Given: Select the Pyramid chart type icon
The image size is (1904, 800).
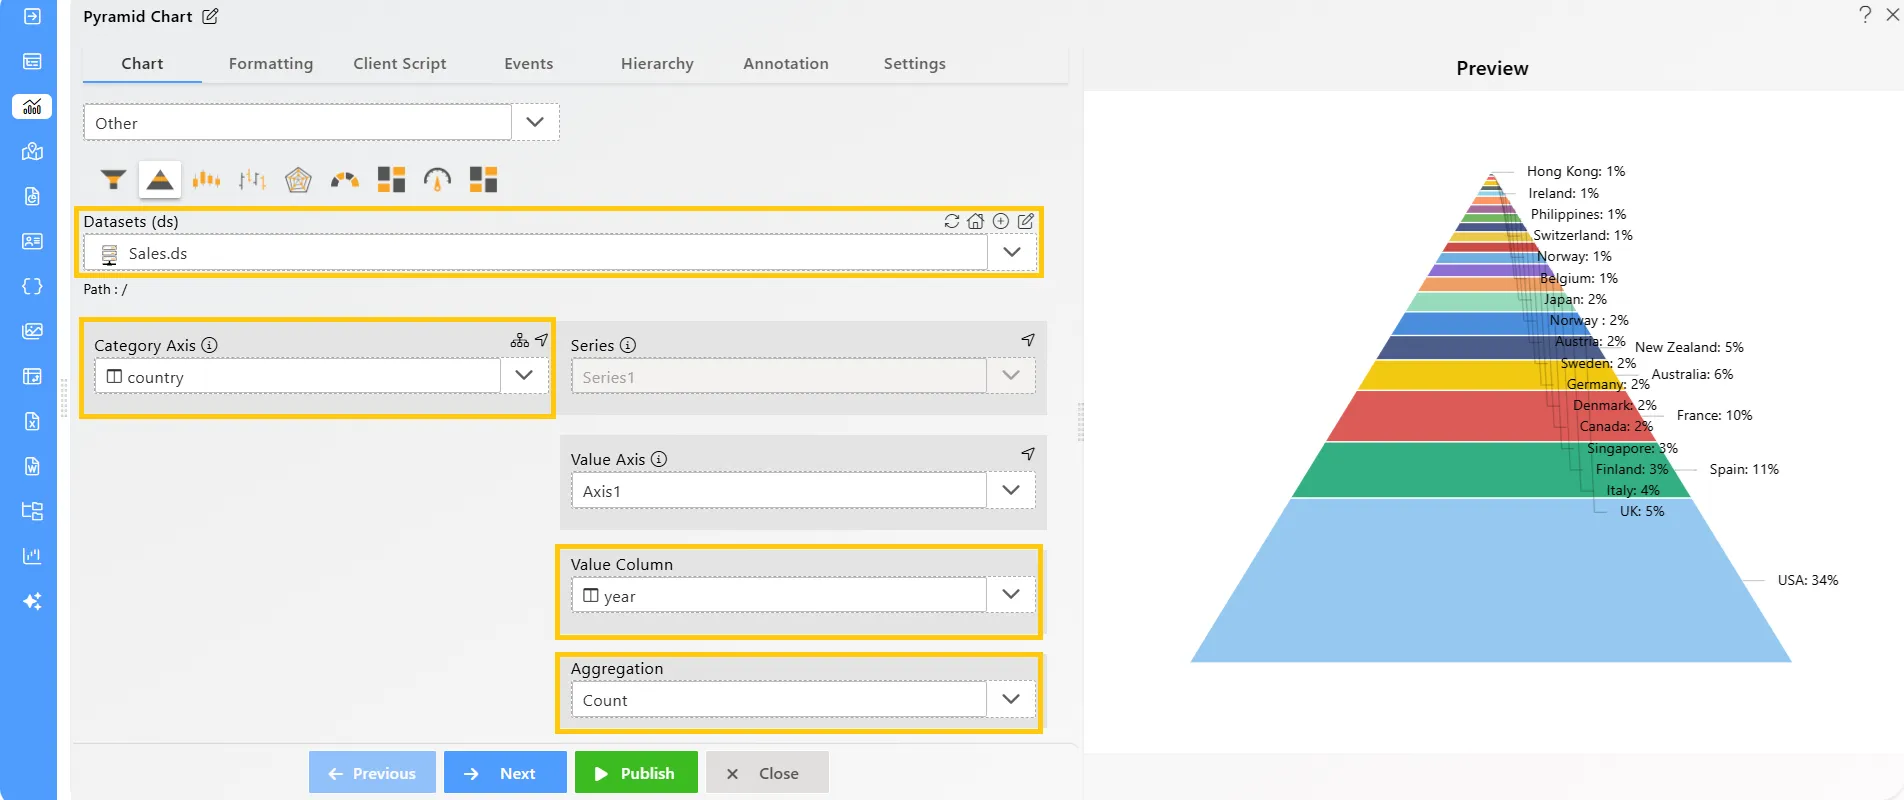Looking at the screenshot, I should coord(160,180).
